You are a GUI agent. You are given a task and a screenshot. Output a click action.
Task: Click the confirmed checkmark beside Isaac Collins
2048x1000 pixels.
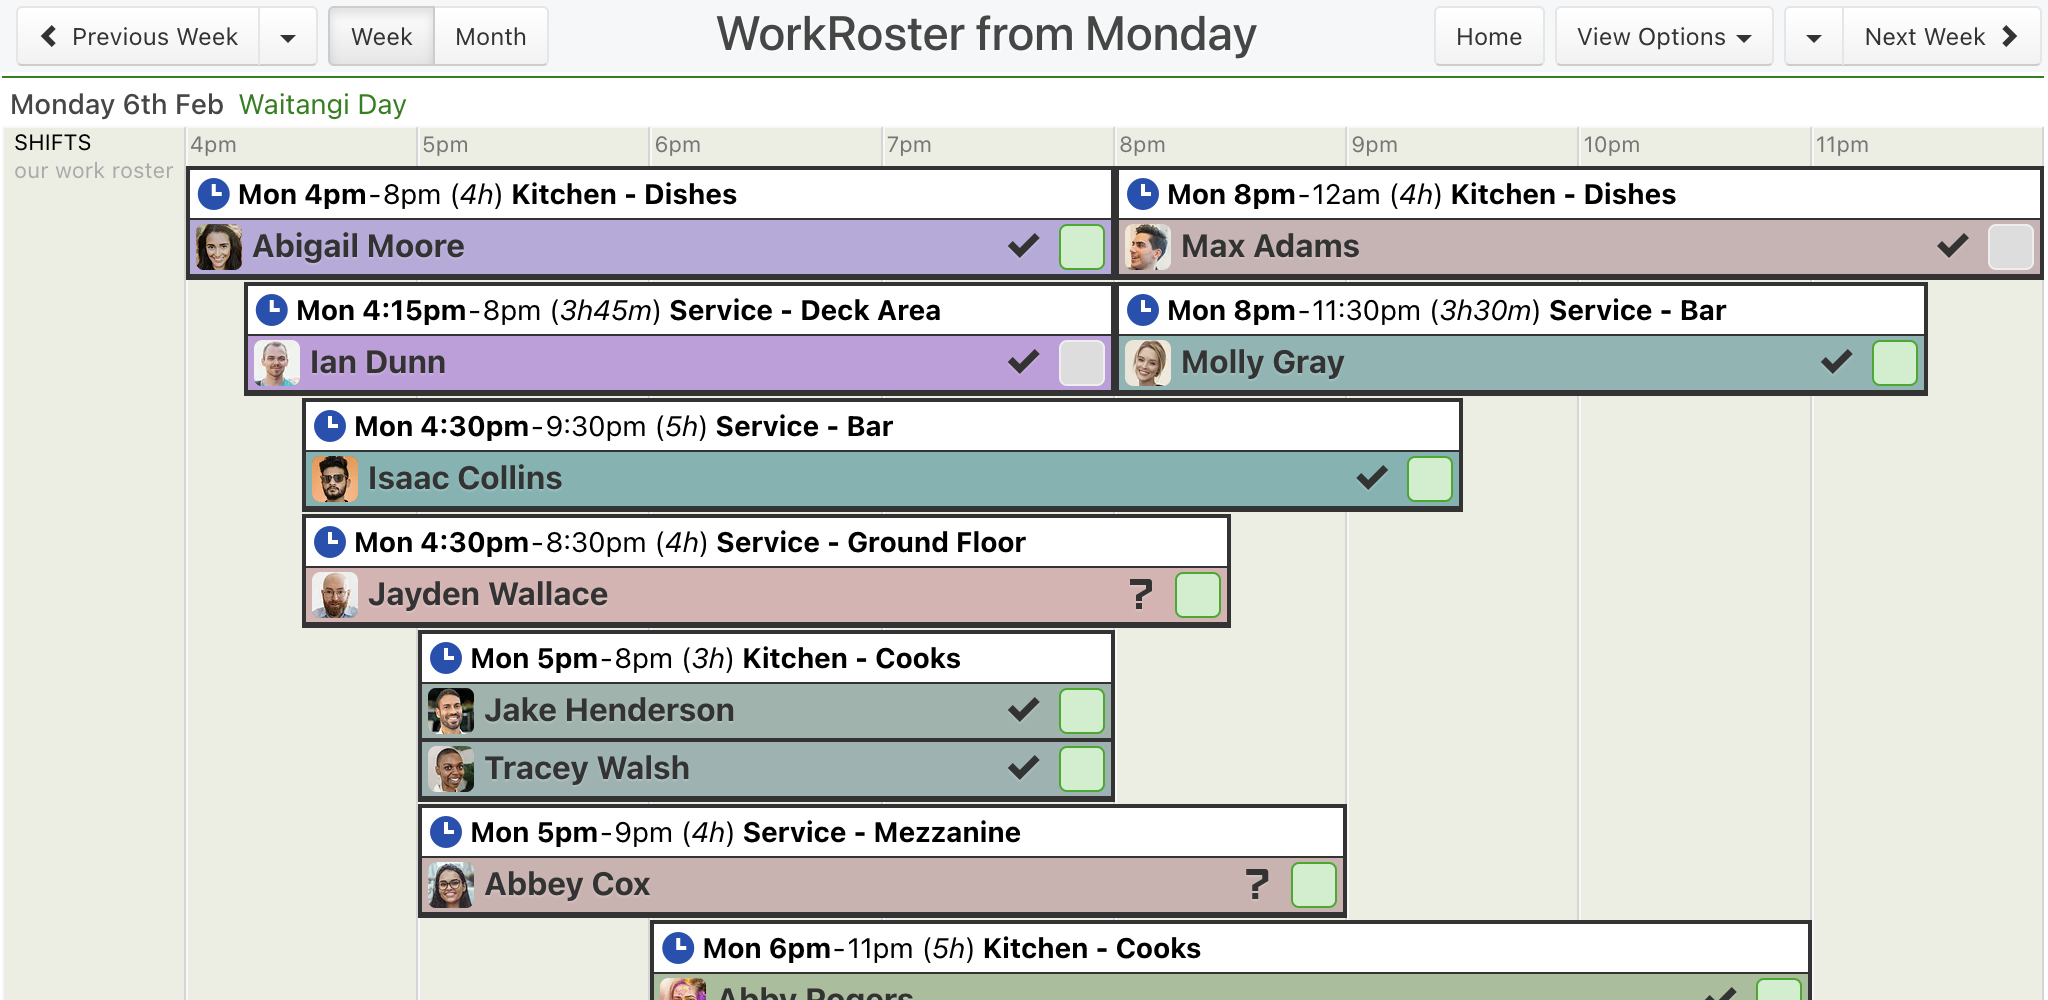pyautogui.click(x=1372, y=478)
